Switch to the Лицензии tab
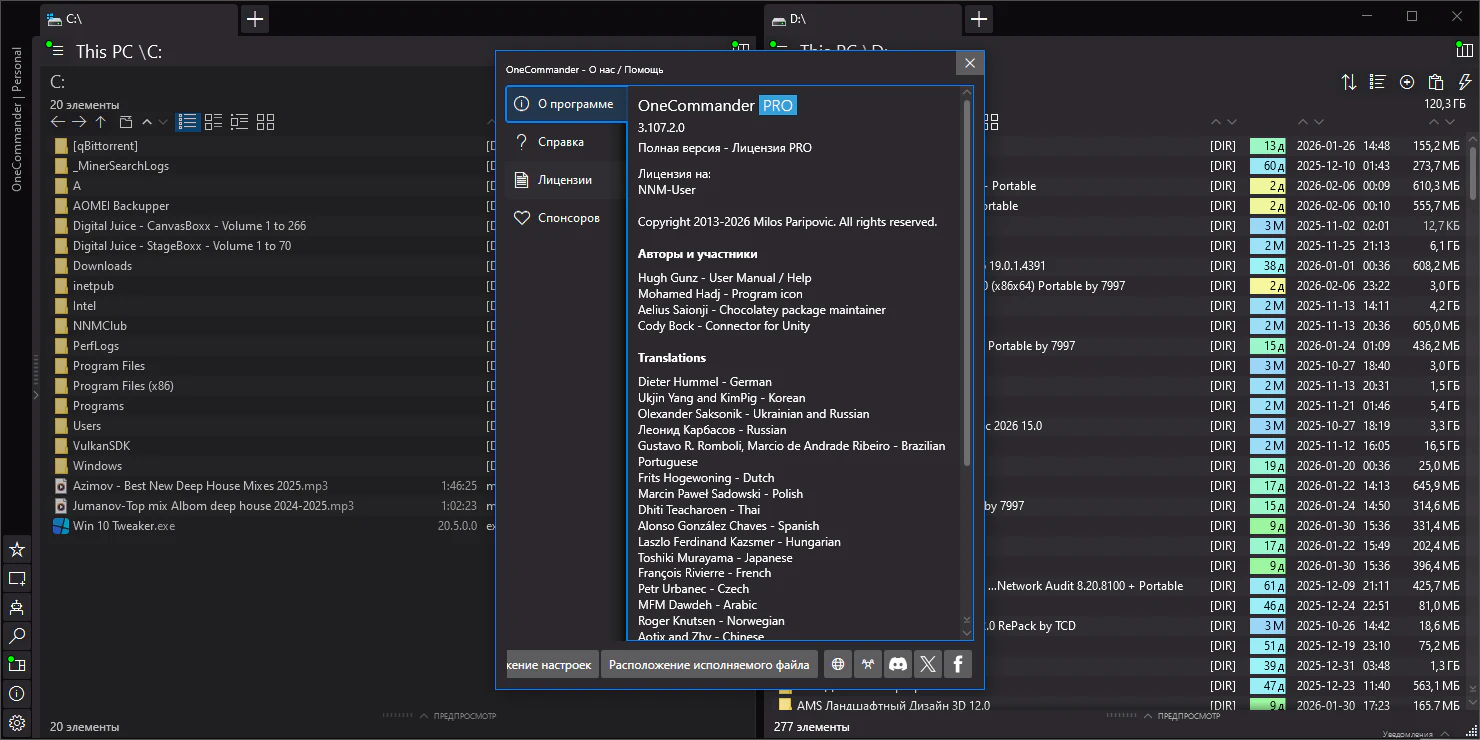 pyautogui.click(x=564, y=180)
